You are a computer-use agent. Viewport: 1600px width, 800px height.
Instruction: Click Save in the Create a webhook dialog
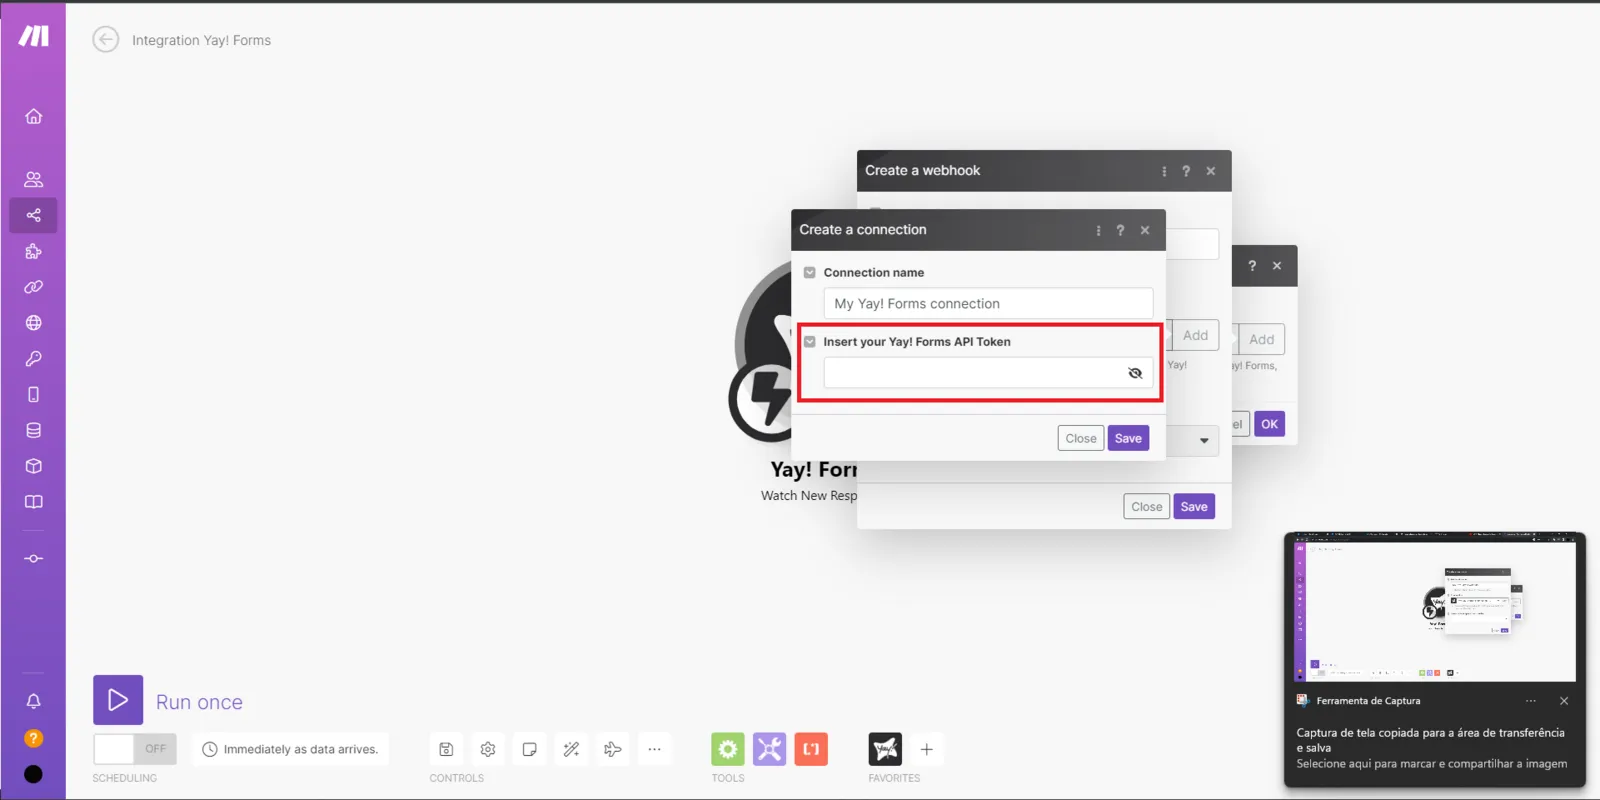tap(1194, 507)
